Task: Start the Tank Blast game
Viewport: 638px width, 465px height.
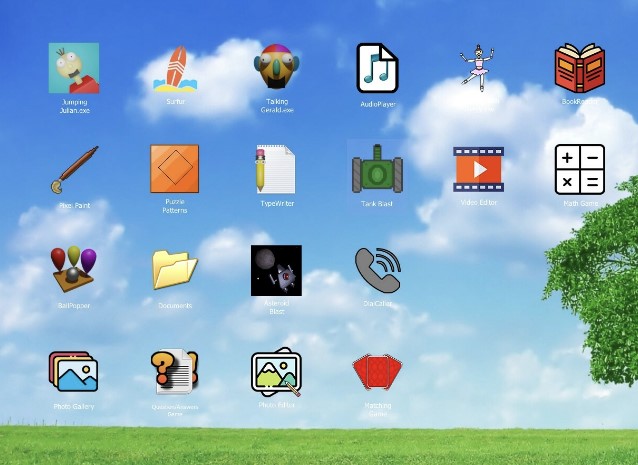Action: point(377,169)
